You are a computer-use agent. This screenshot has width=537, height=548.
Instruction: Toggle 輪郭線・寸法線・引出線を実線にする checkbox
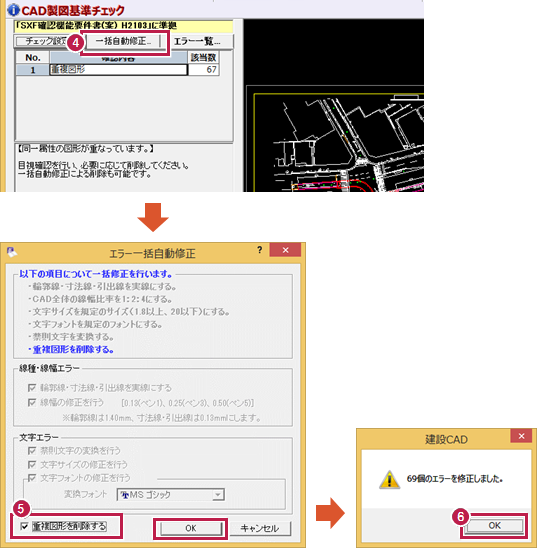(32, 388)
